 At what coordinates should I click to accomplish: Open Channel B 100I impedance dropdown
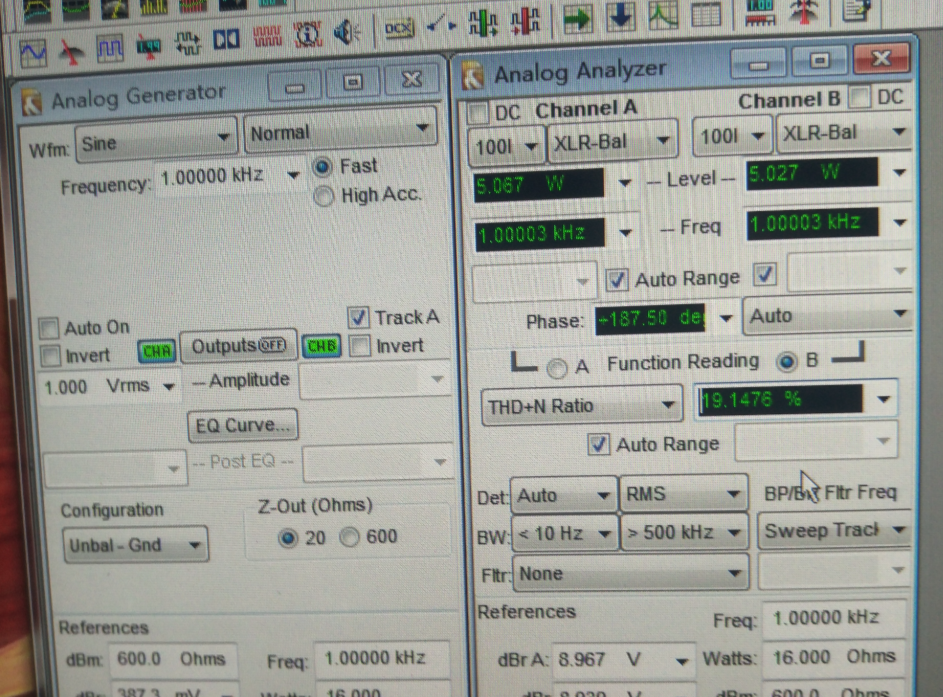(x=733, y=136)
